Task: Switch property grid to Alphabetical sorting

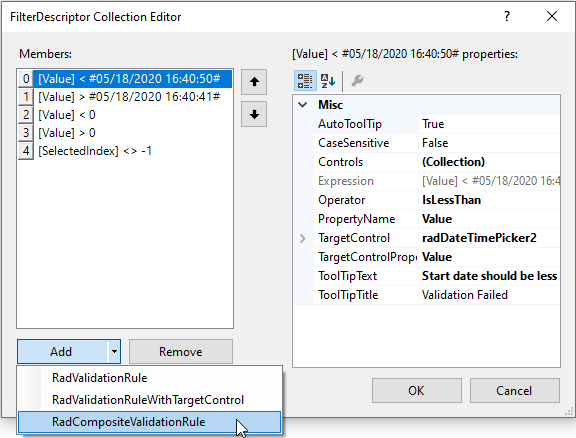Action: (x=327, y=80)
